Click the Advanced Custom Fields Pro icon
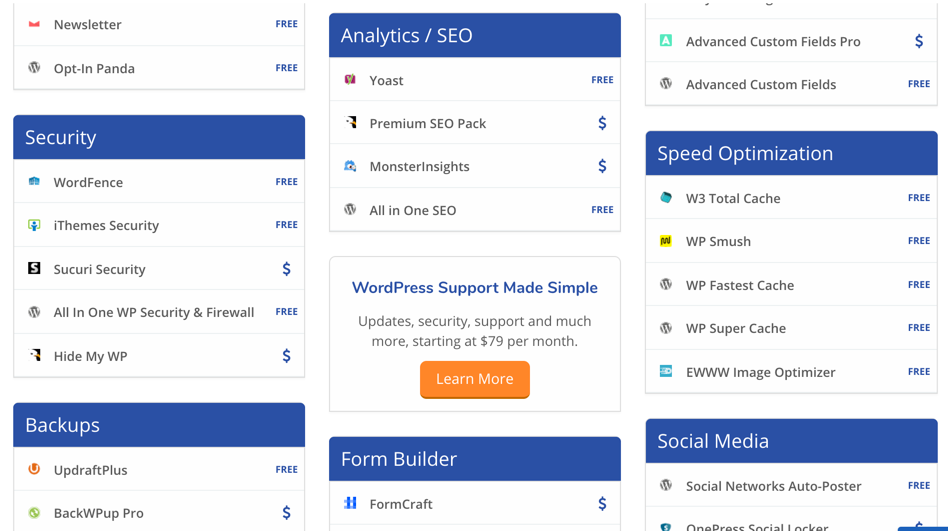The width and height of the screenshot is (948, 531). click(666, 41)
